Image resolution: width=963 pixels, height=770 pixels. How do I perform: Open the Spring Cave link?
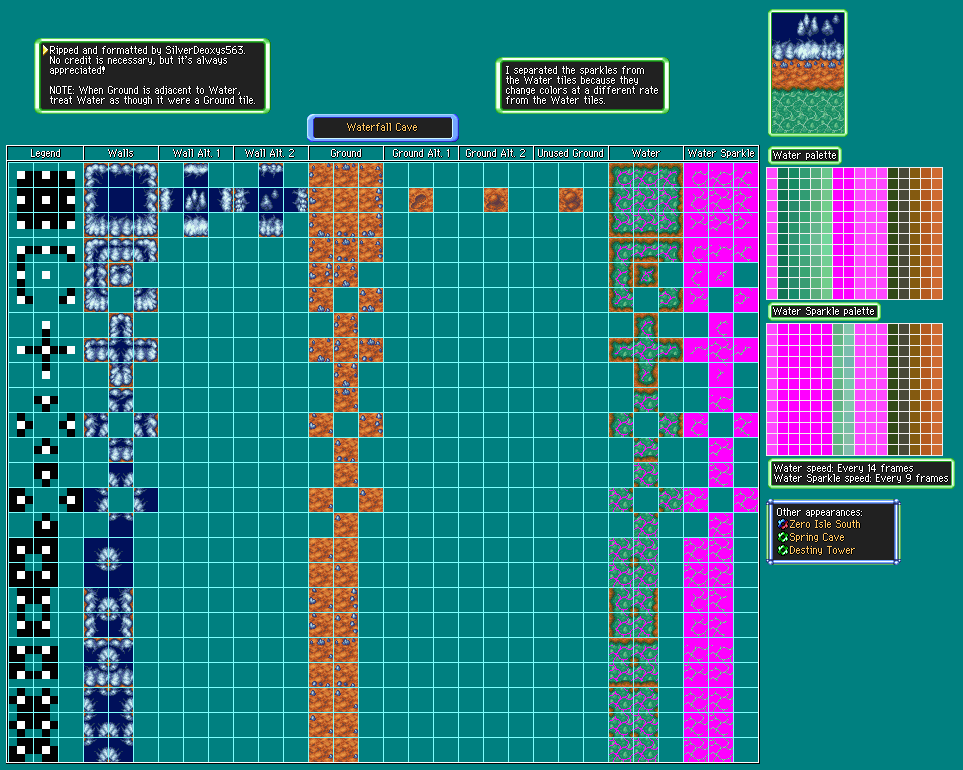(817, 537)
